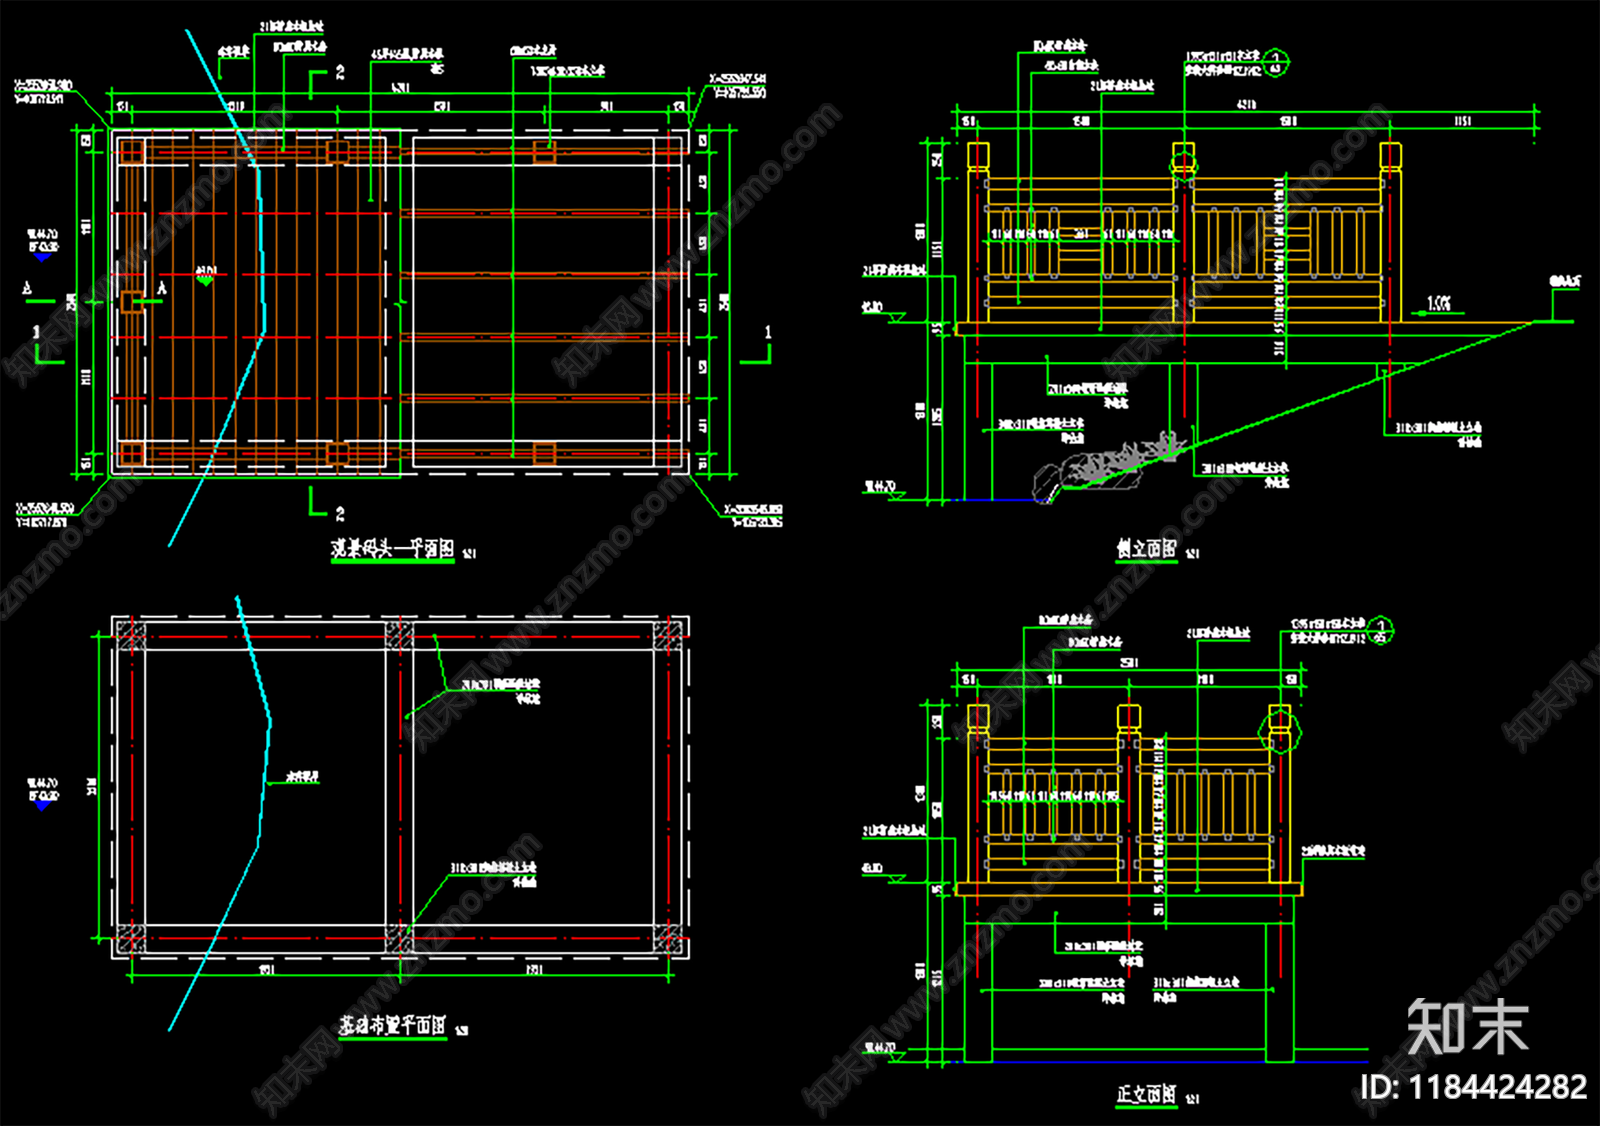Image resolution: width=1600 pixels, height=1126 pixels.
Task: Click the blue water-level triangle beside the deck plan
Action: click(x=42, y=257)
